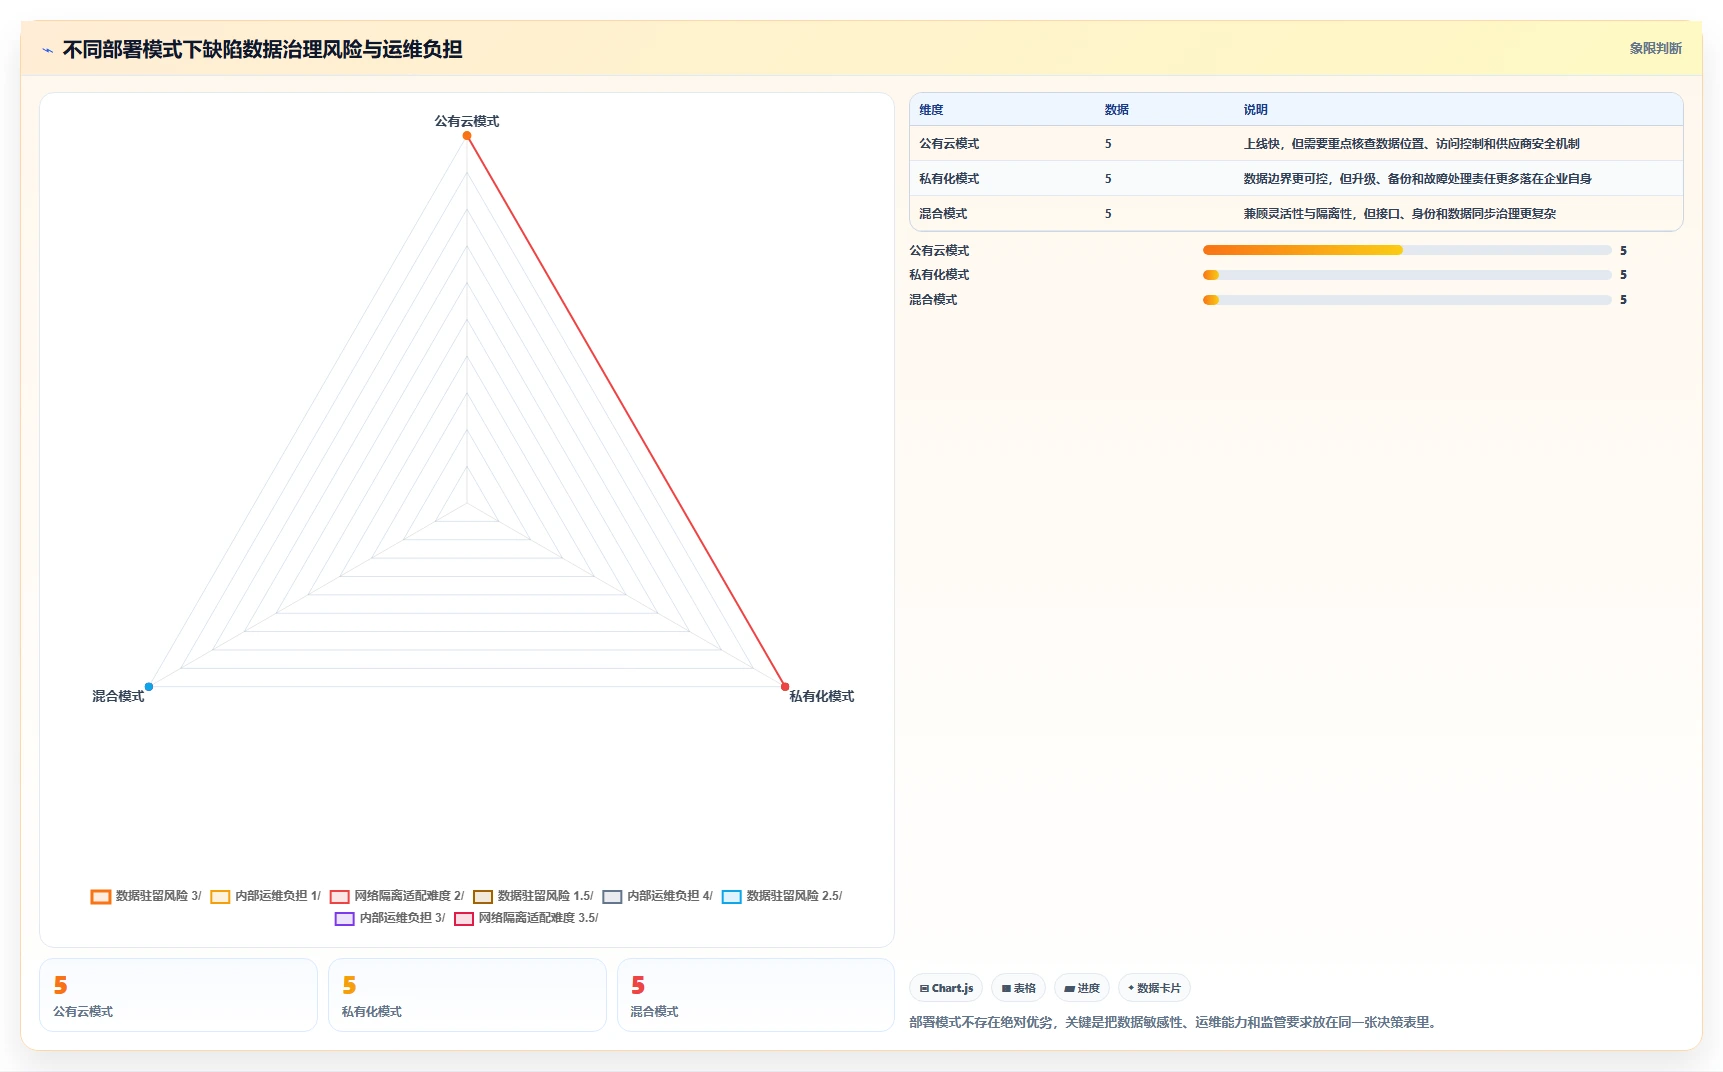Click the Chart.js tag pill

[x=946, y=988]
